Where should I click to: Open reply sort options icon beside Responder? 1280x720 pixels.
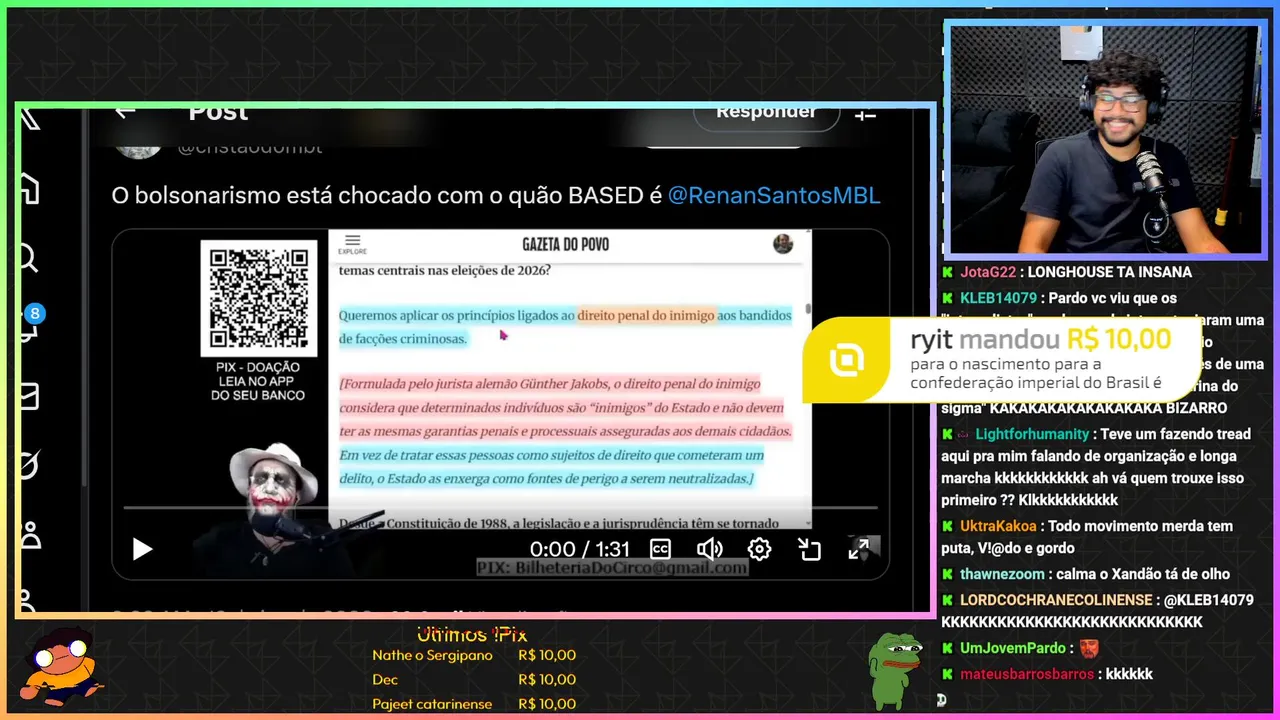[x=865, y=114]
